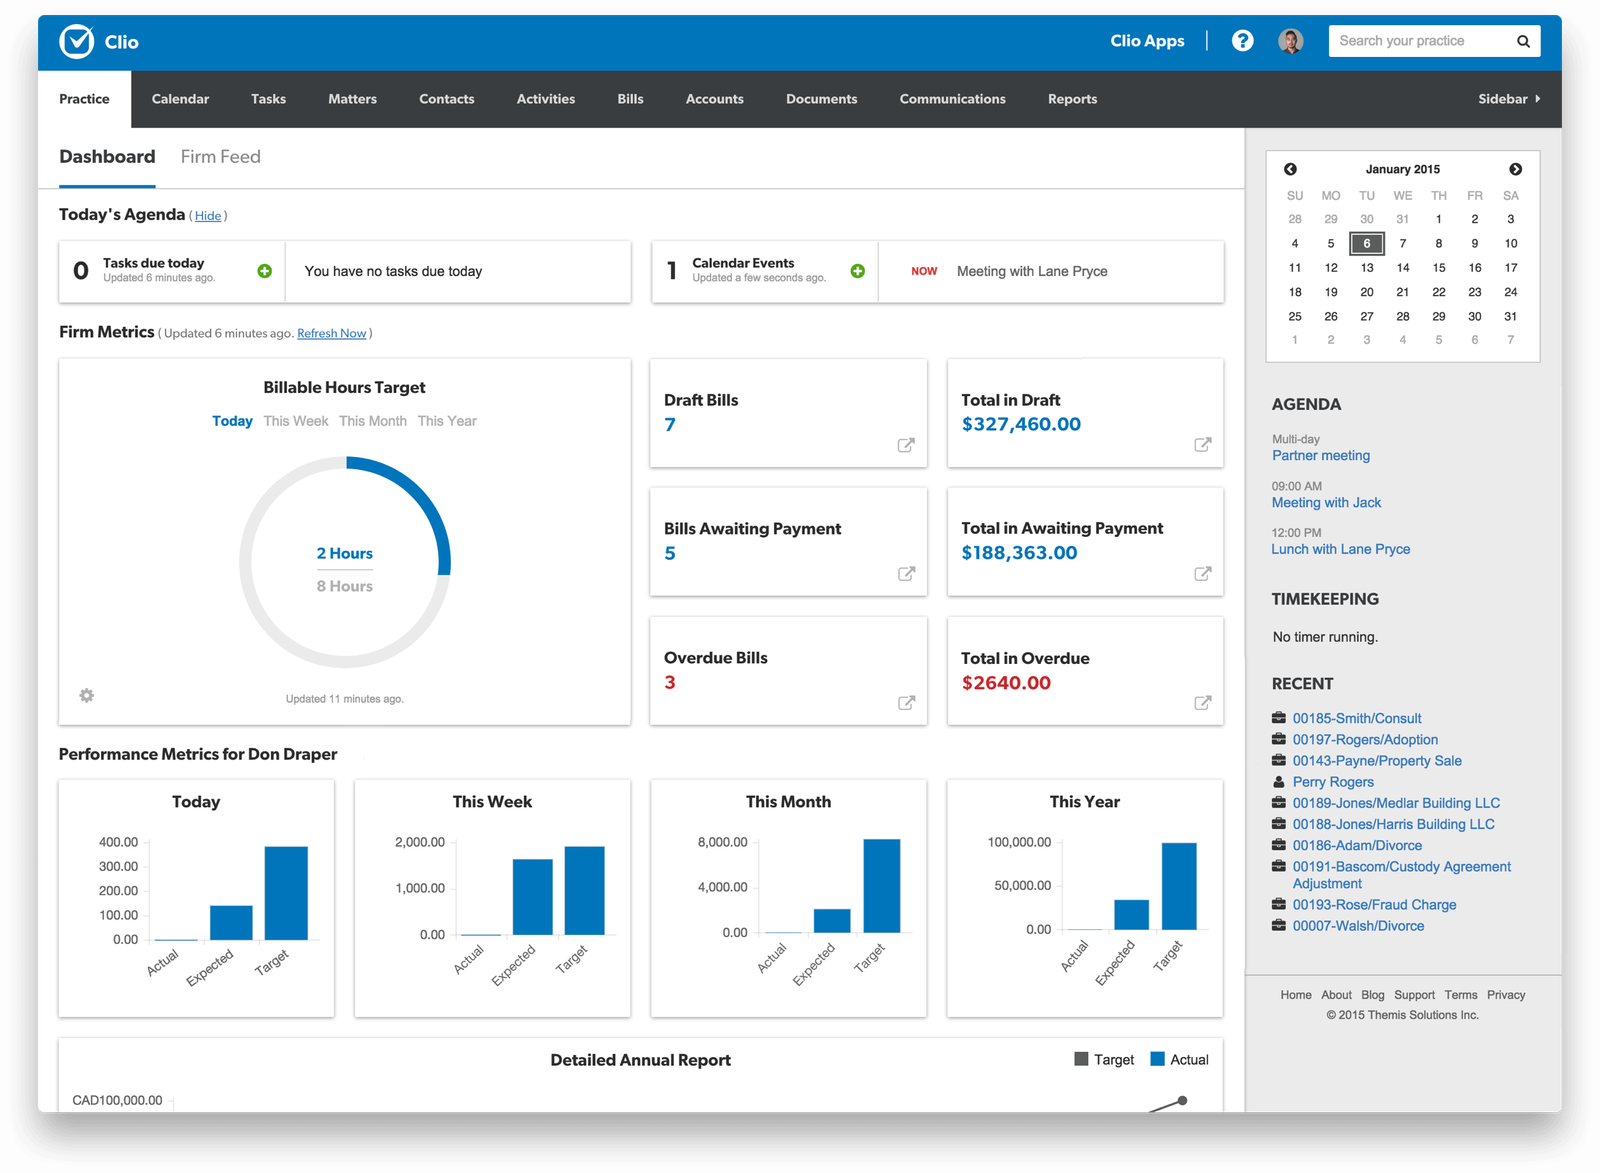The image size is (1600, 1173).
Task: Click the Search your practice field
Action: pyautogui.click(x=1420, y=41)
